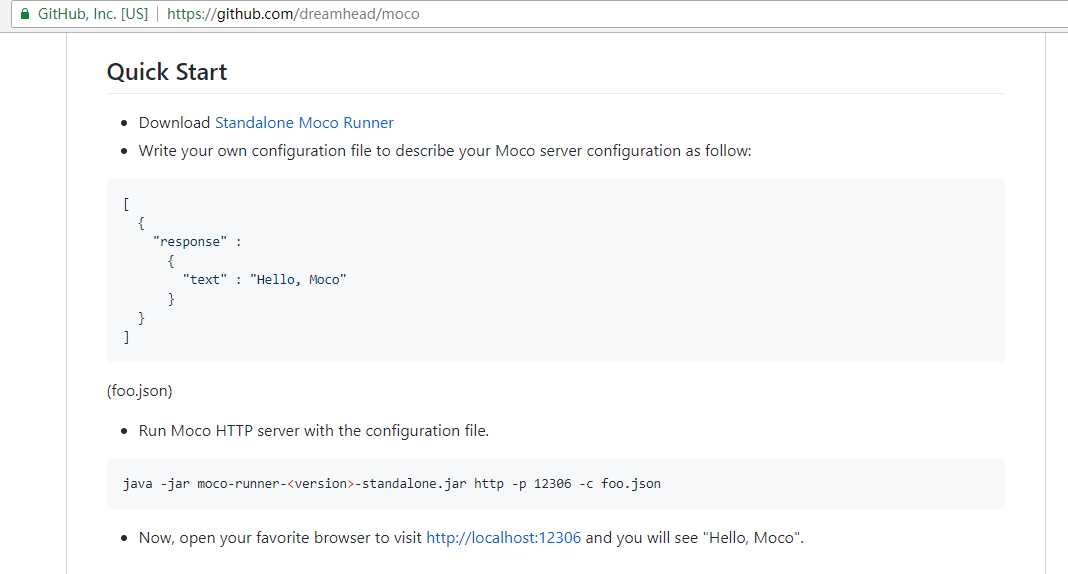This screenshot has width=1068, height=574.
Task: Click the green secure padlock icon
Action: pos(25,14)
